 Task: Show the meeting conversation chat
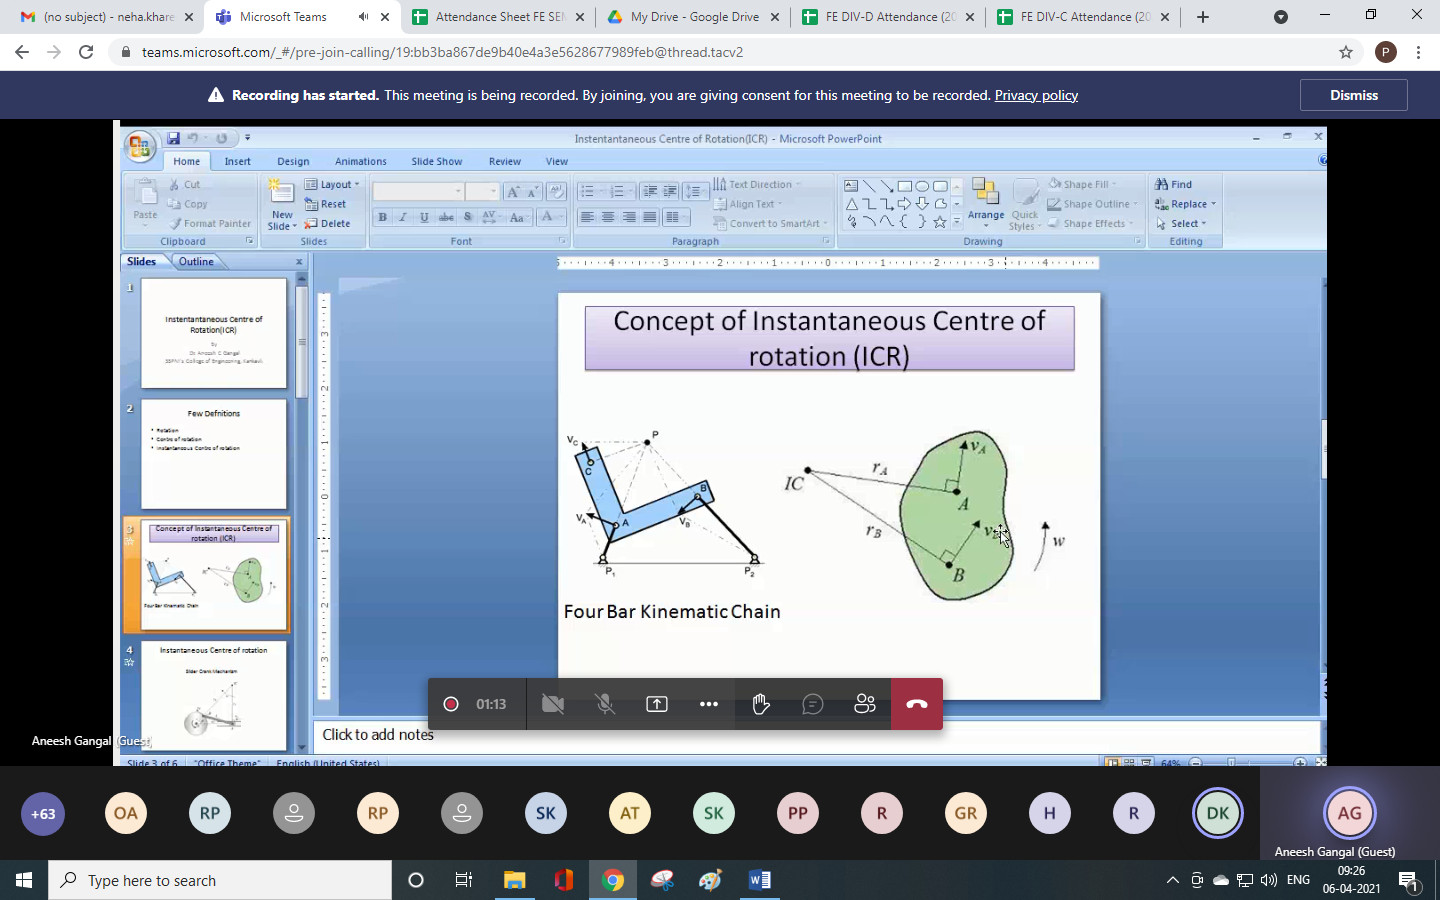pos(813,704)
